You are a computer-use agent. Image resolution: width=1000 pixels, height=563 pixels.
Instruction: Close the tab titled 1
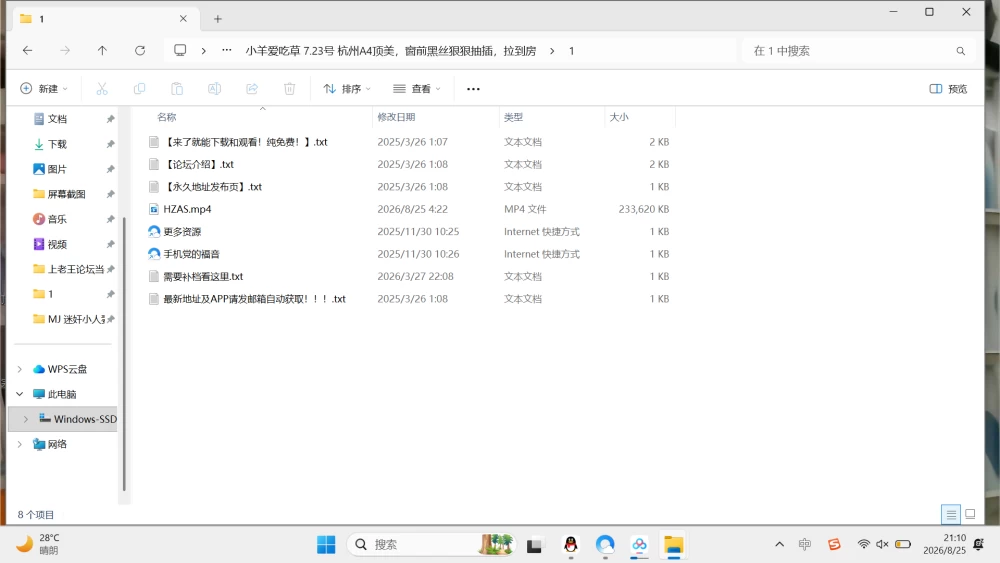click(183, 18)
